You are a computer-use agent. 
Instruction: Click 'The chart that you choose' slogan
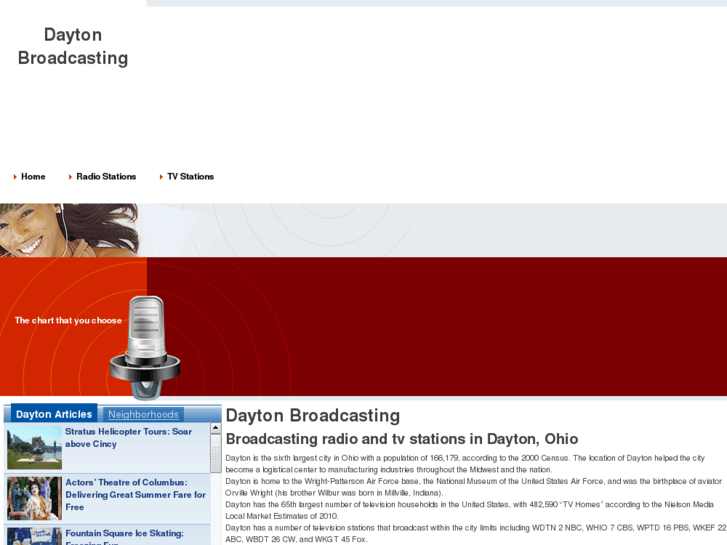pyautogui.click(x=68, y=321)
